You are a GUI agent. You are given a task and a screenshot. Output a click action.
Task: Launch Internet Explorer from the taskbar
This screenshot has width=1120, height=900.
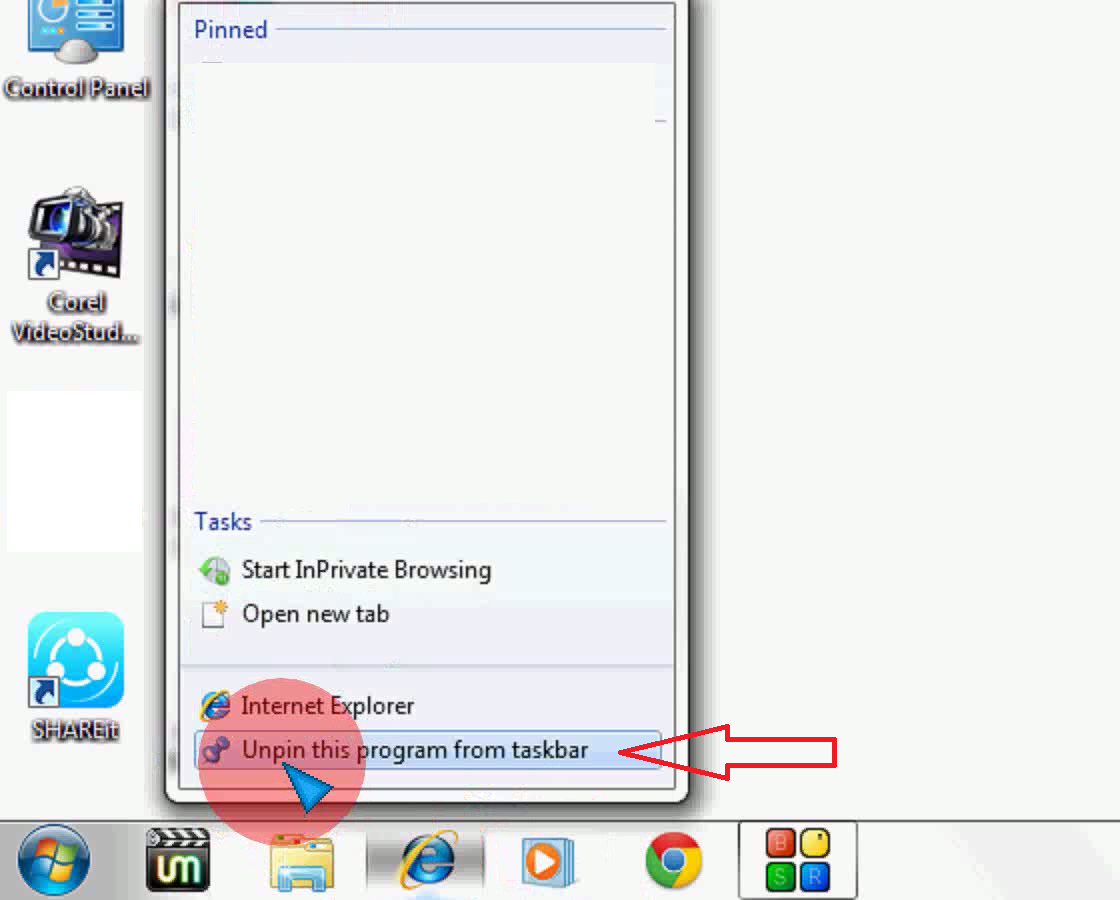tap(427, 862)
